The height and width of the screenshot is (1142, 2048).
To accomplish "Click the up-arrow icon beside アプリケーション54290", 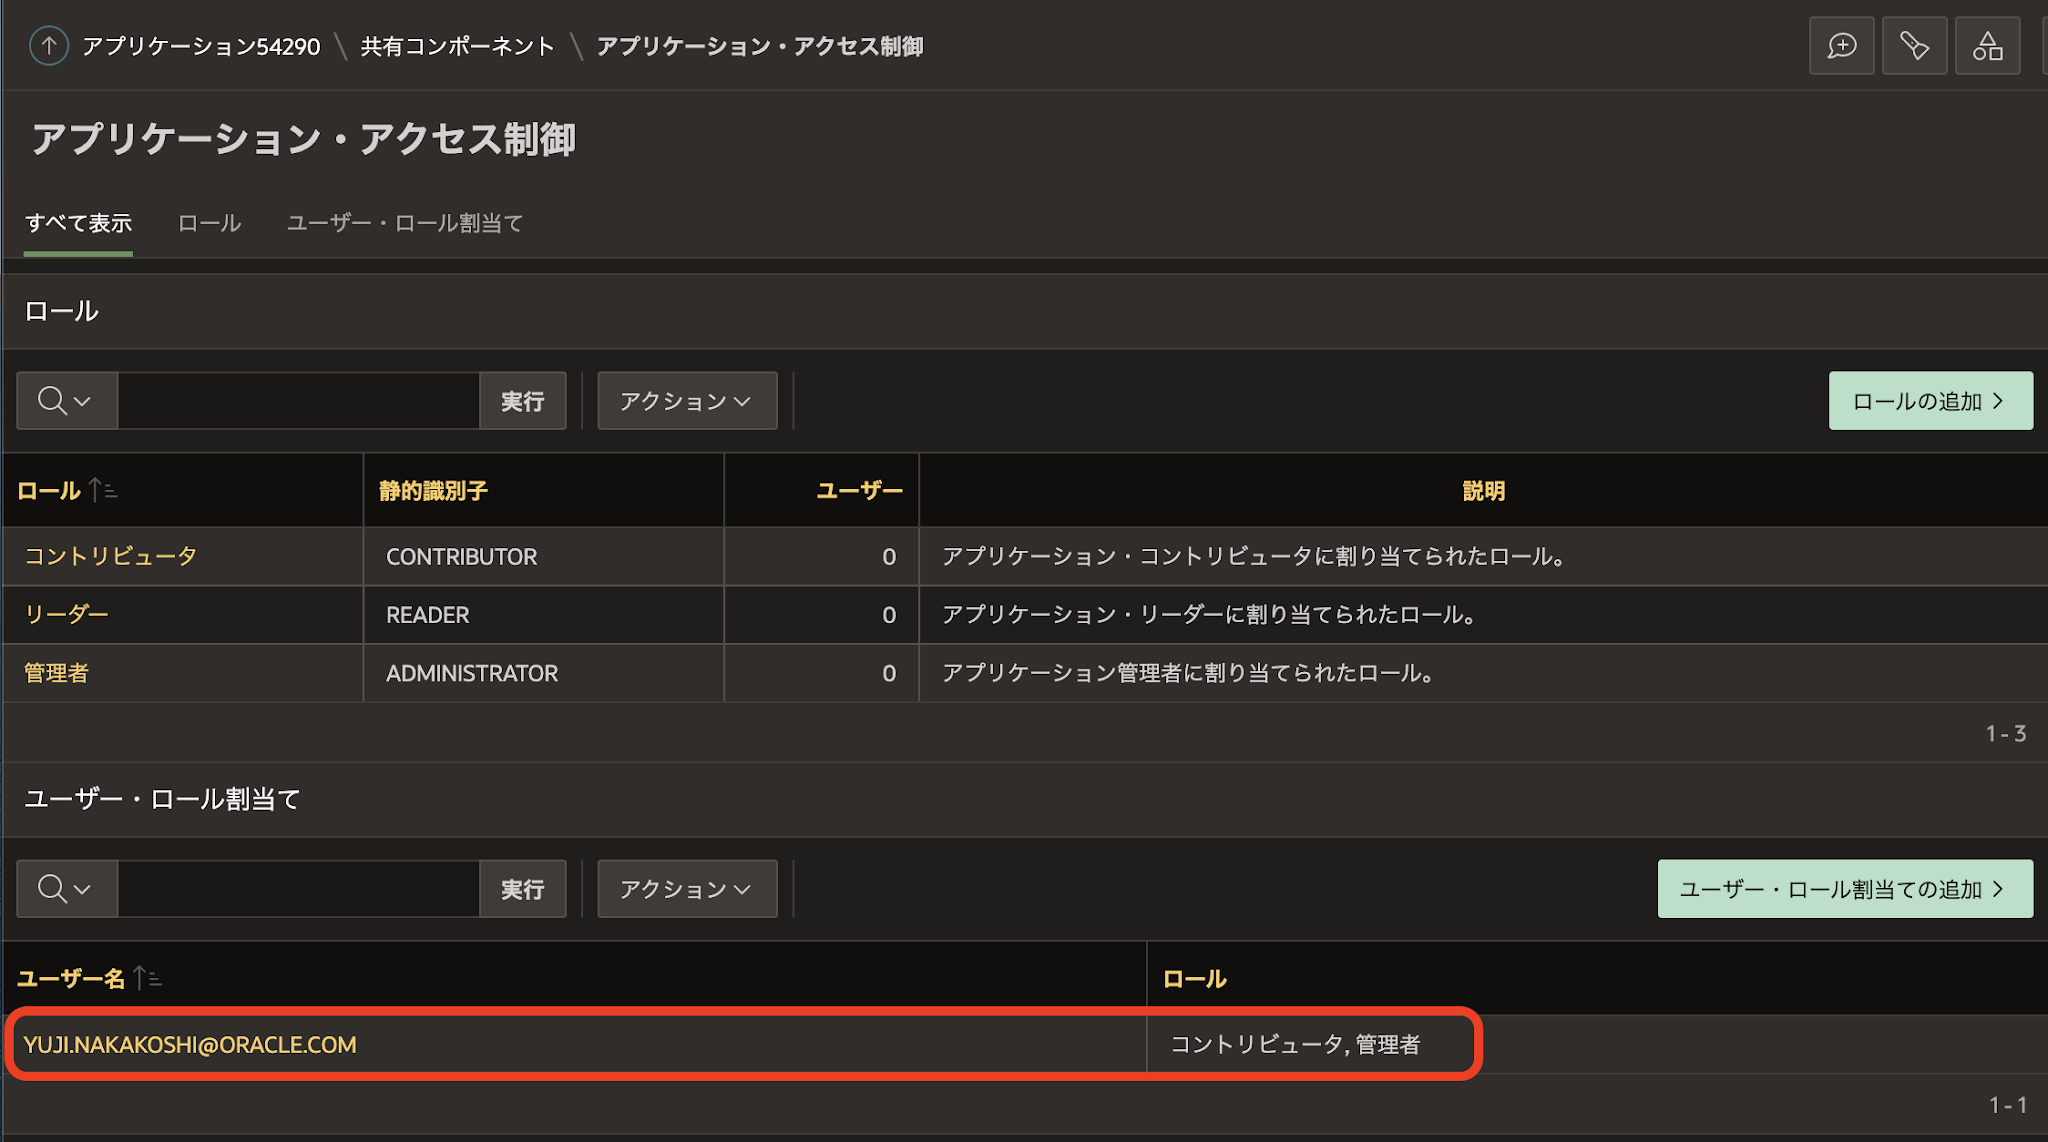I will [48, 46].
